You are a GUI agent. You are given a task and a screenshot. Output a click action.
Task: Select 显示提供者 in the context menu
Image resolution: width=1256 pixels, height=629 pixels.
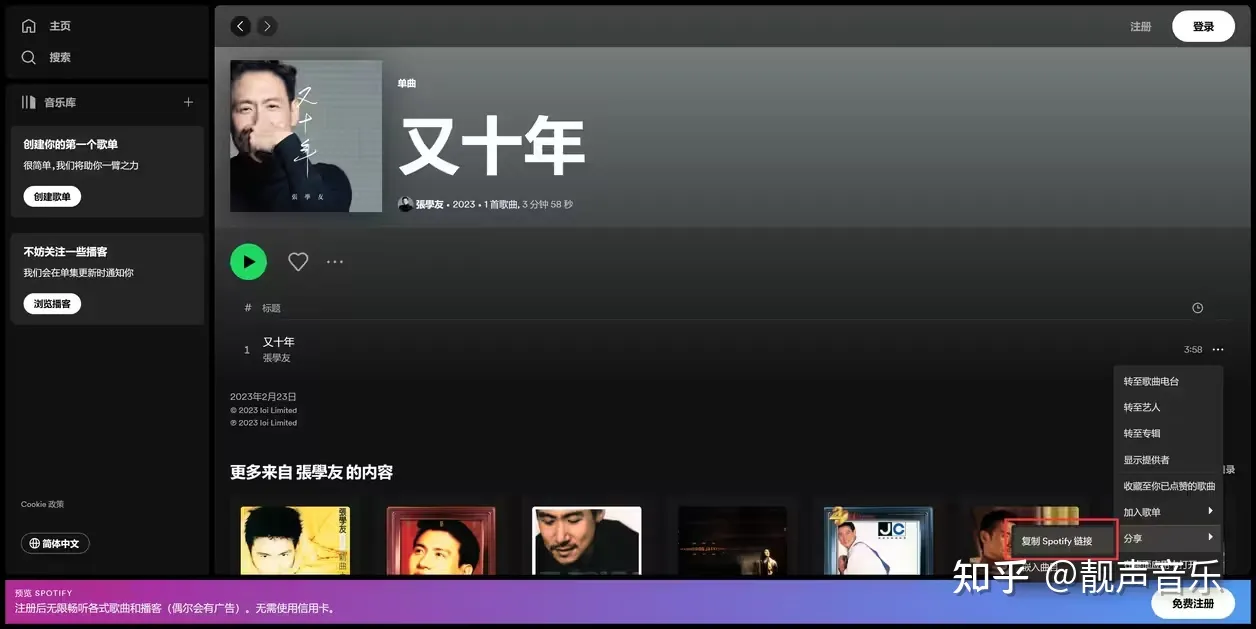(x=1168, y=460)
